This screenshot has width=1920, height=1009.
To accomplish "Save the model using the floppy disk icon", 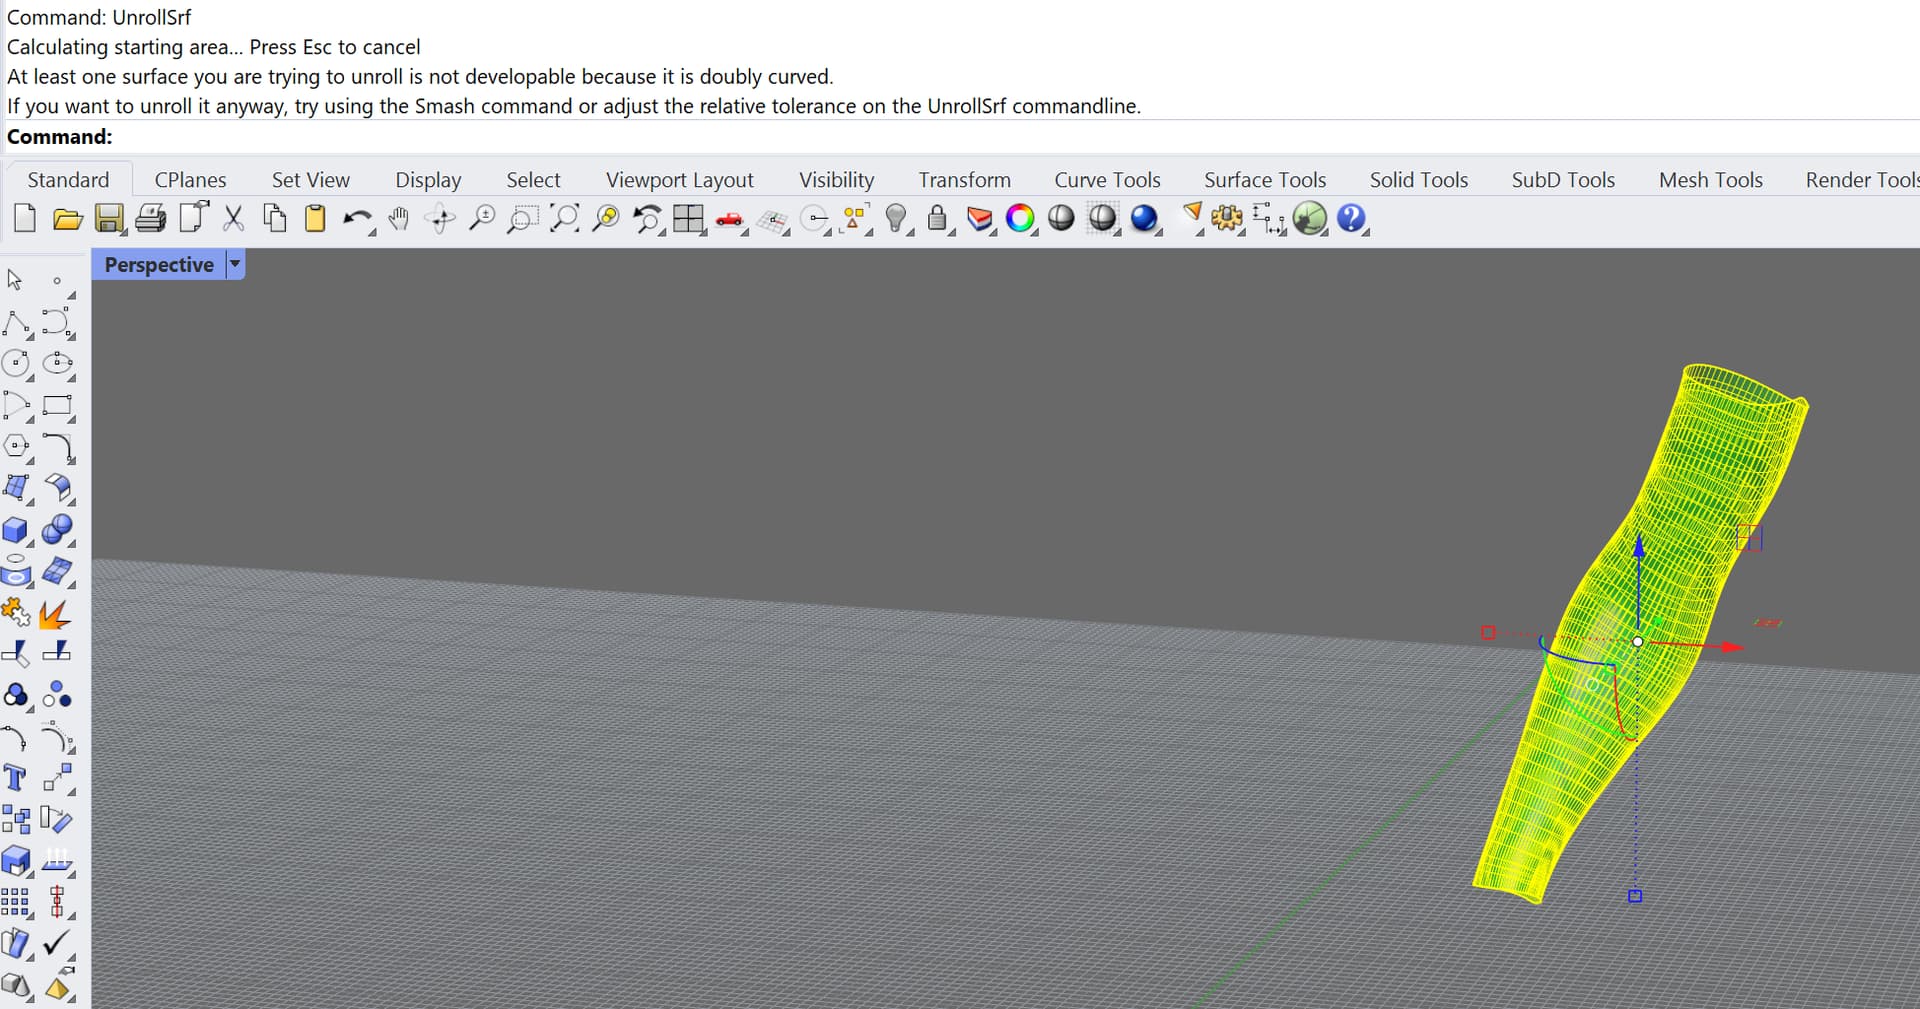I will click(109, 219).
